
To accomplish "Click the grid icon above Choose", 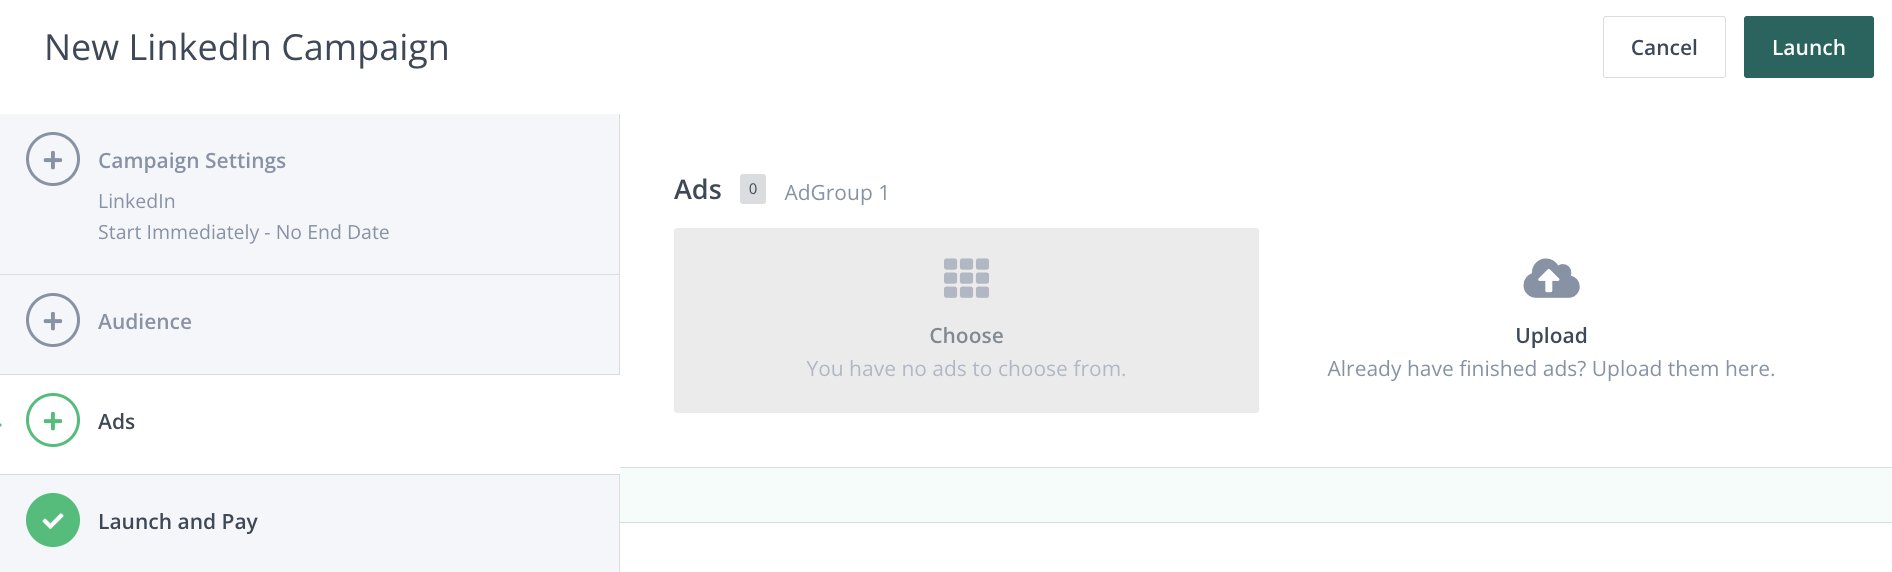I will point(966,278).
